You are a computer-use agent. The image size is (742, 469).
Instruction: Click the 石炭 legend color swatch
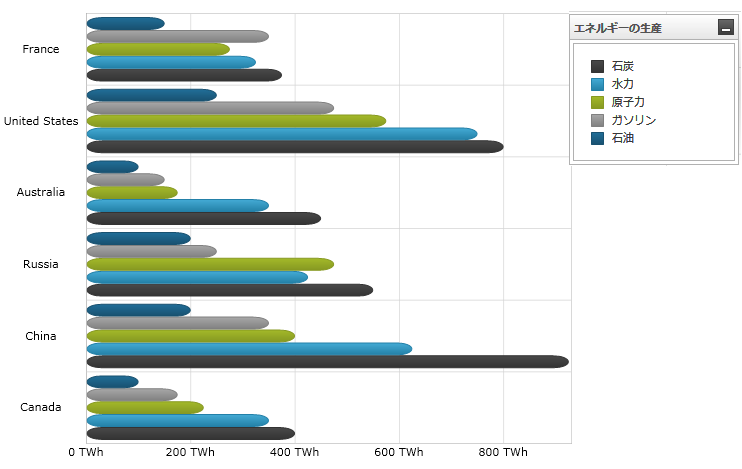point(598,66)
